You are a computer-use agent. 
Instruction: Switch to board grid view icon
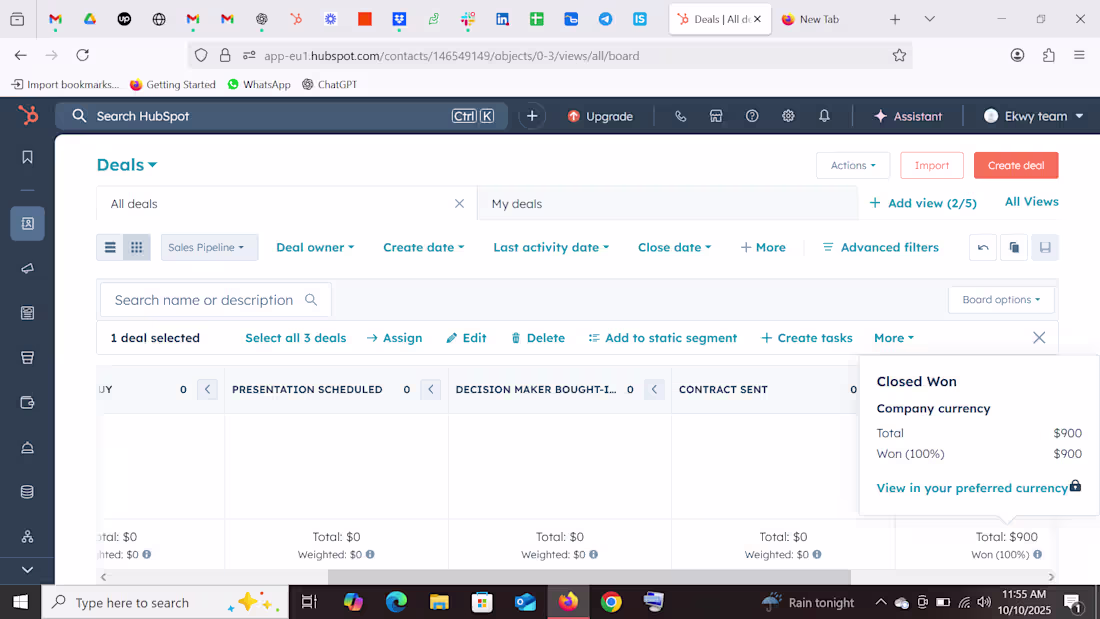[x=137, y=247]
